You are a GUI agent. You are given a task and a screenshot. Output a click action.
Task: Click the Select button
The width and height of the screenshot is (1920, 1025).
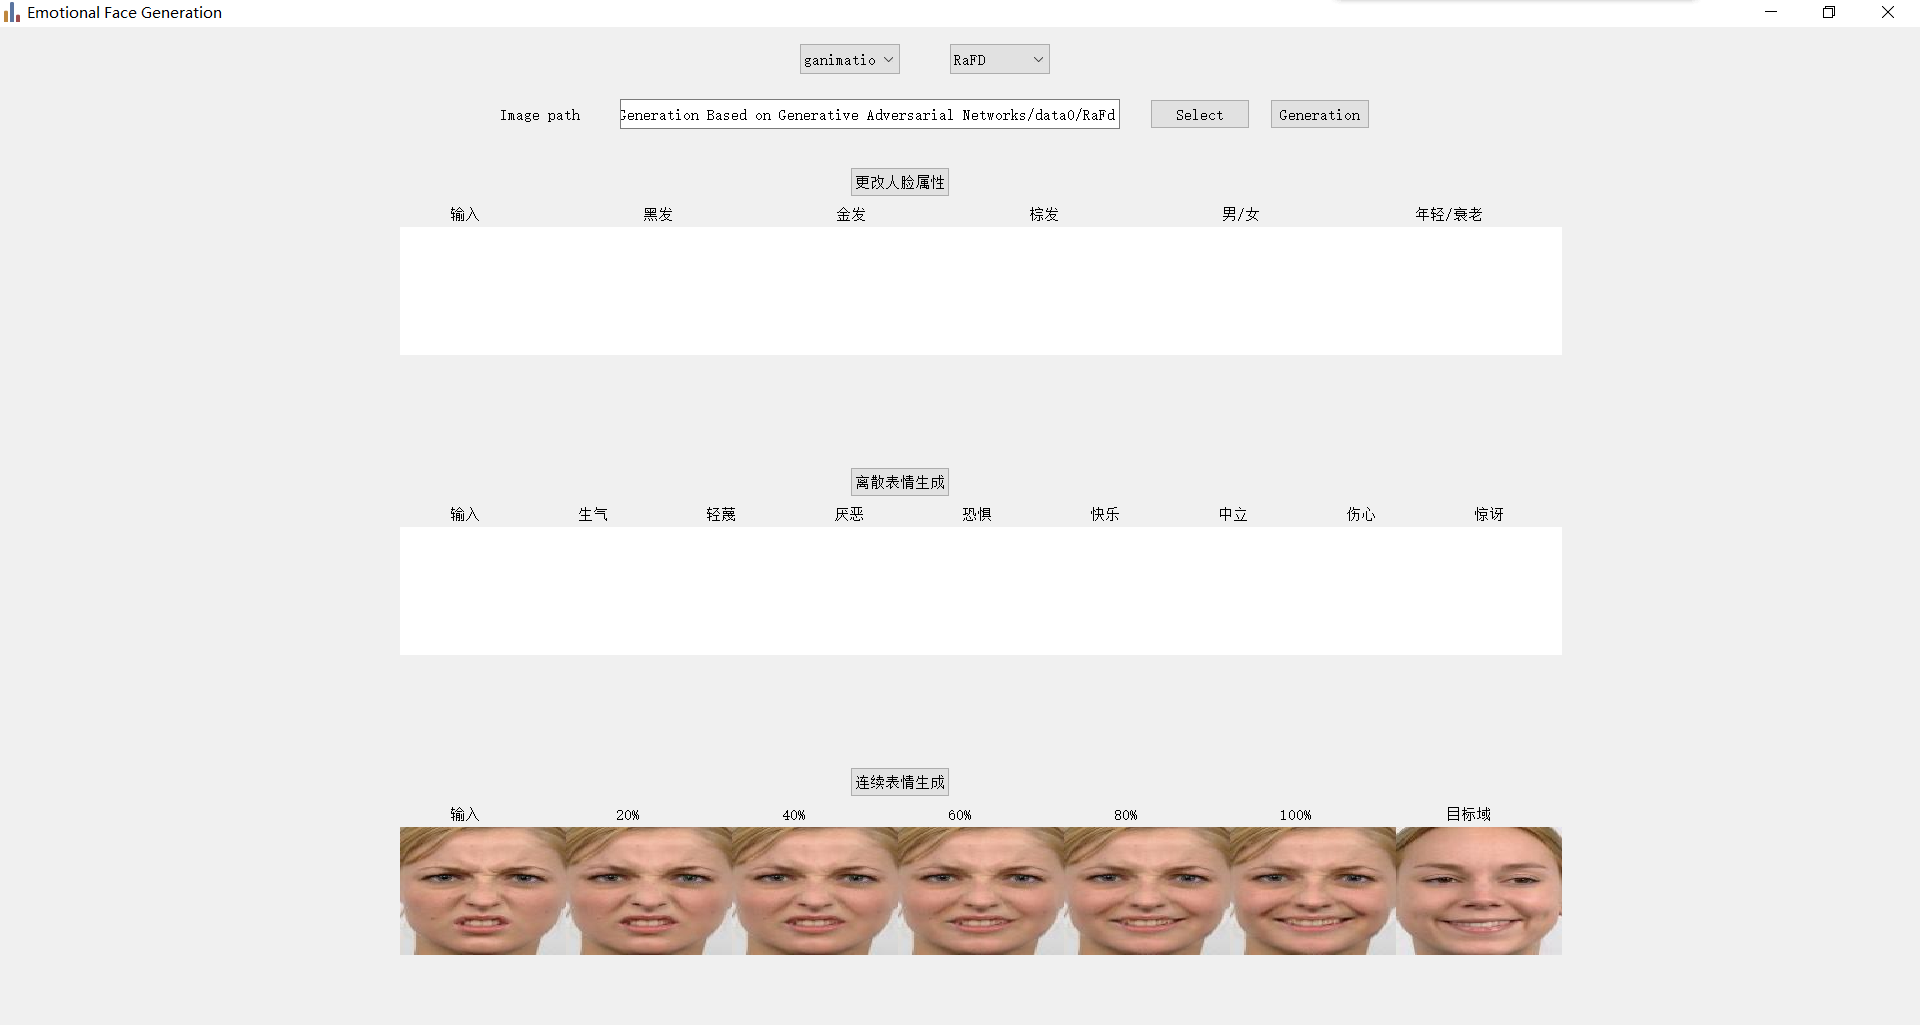[x=1199, y=114]
